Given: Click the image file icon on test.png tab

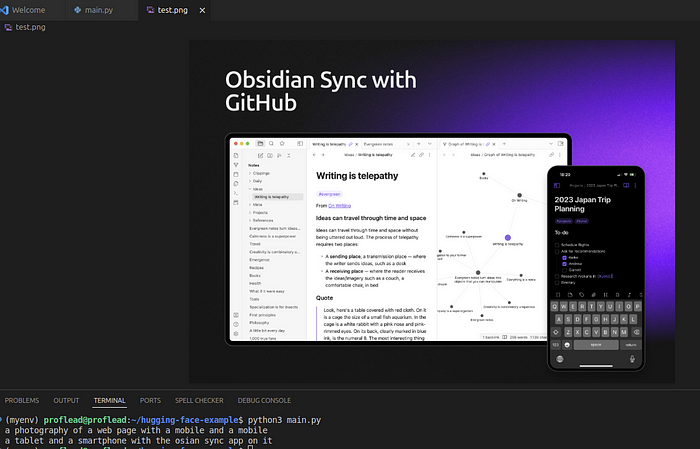Looking at the screenshot, I should click(150, 10).
